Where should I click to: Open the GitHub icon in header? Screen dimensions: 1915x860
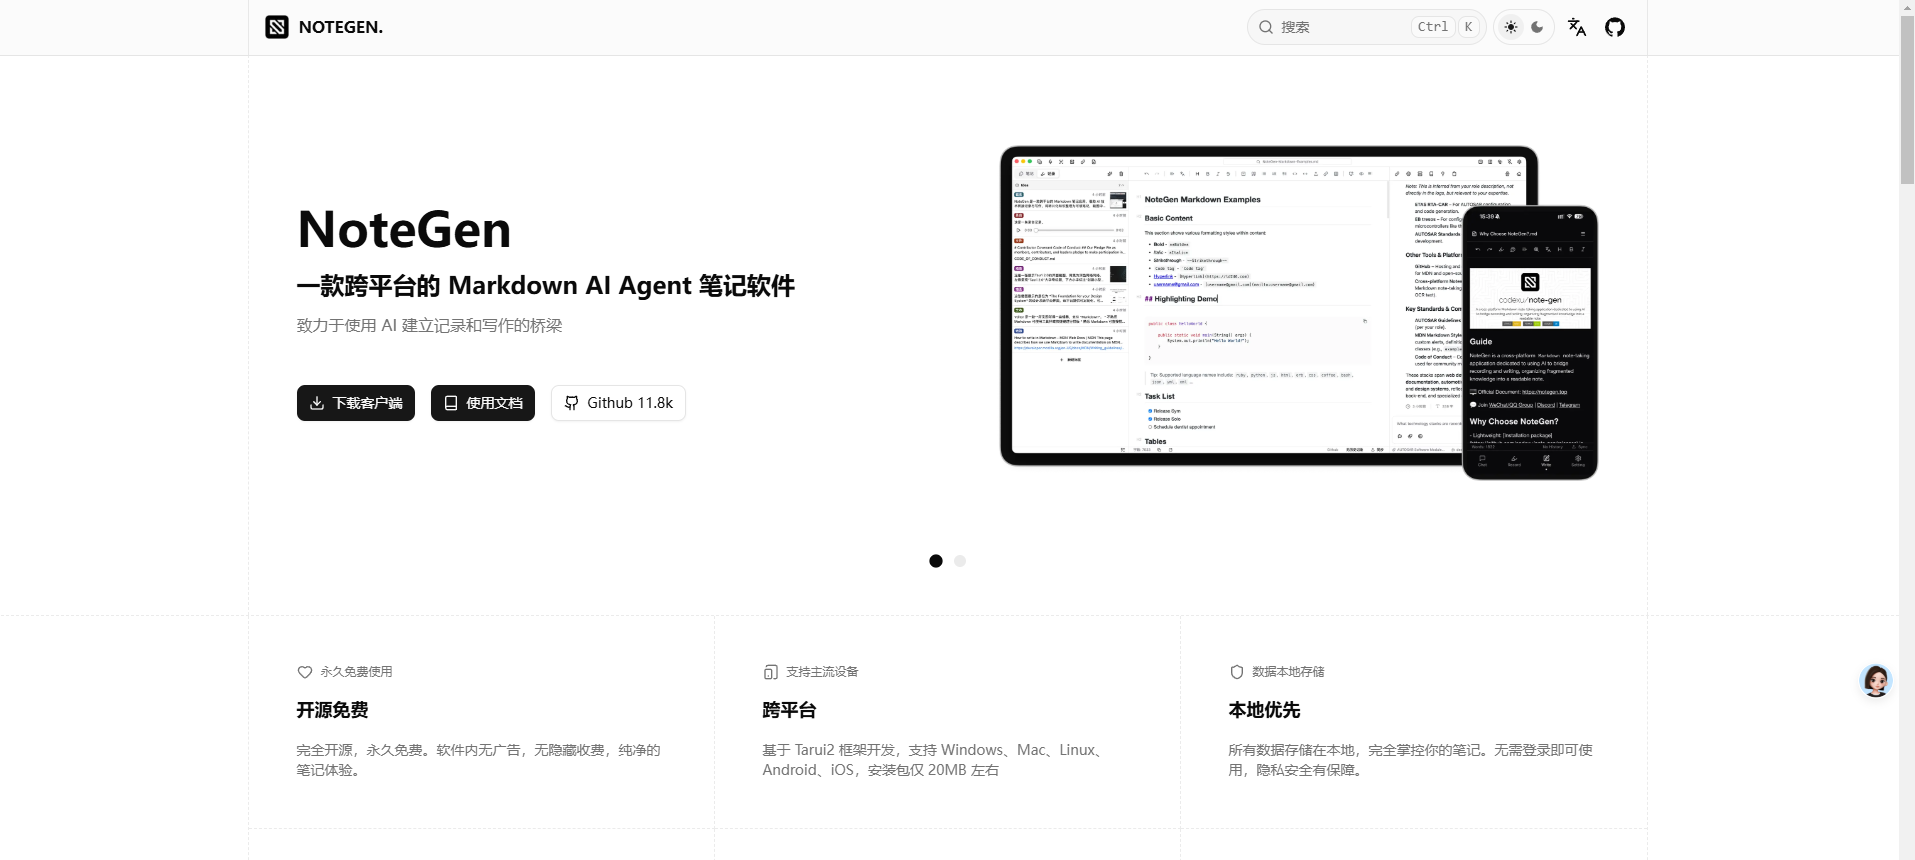point(1615,27)
